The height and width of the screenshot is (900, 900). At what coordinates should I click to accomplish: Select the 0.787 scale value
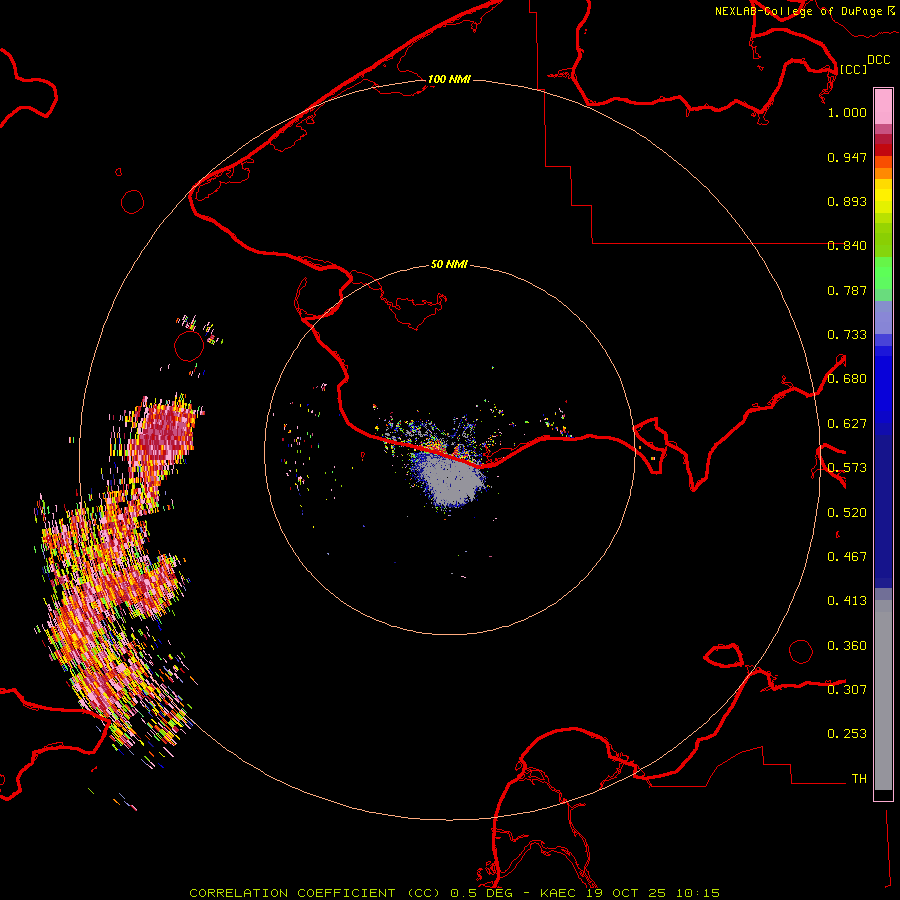click(847, 290)
